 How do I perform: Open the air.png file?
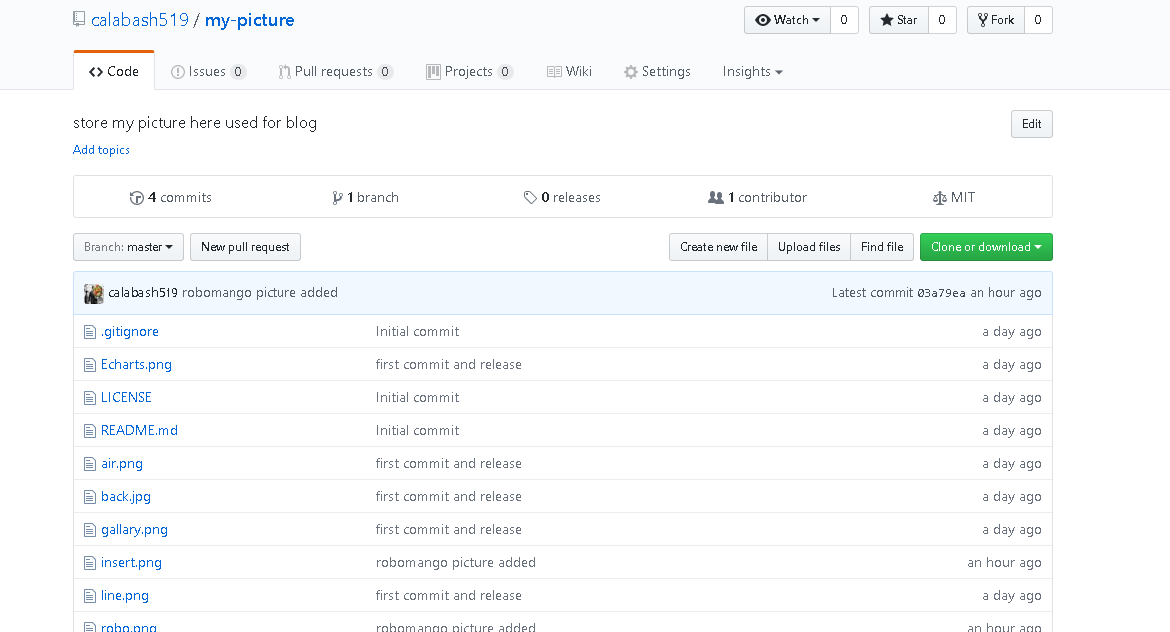tap(122, 463)
